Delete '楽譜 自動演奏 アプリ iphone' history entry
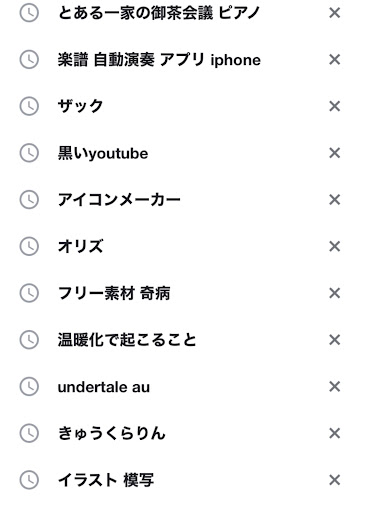The height and width of the screenshot is (512, 365). (334, 60)
